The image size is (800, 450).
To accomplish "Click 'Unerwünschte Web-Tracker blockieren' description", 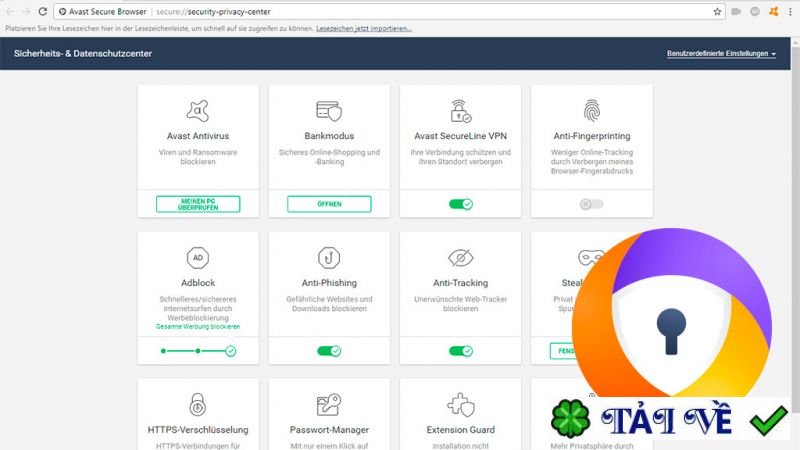I will click(461, 304).
